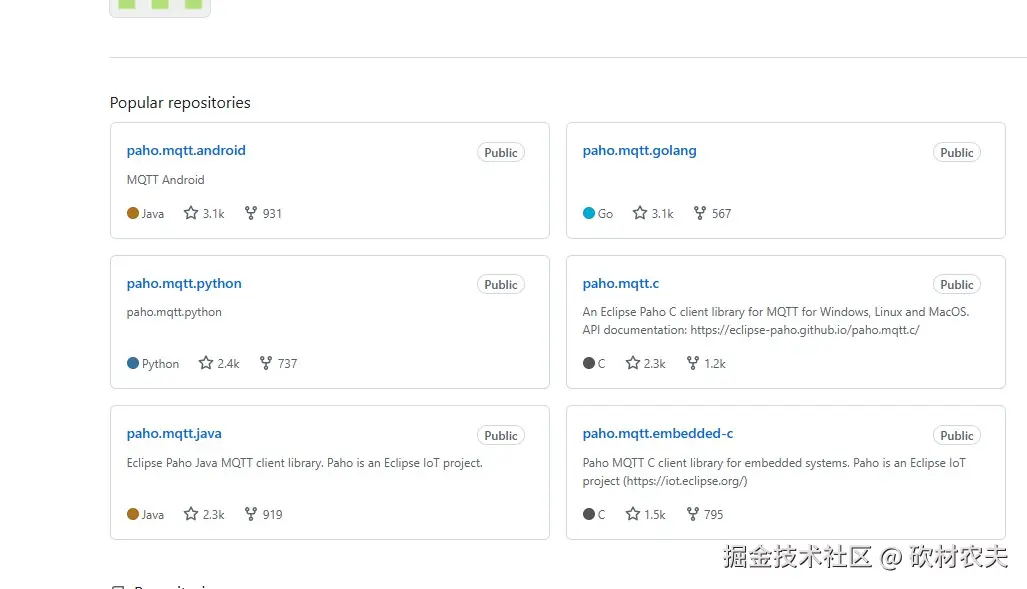
Task: Click the 931 fork count
Action: (272, 214)
